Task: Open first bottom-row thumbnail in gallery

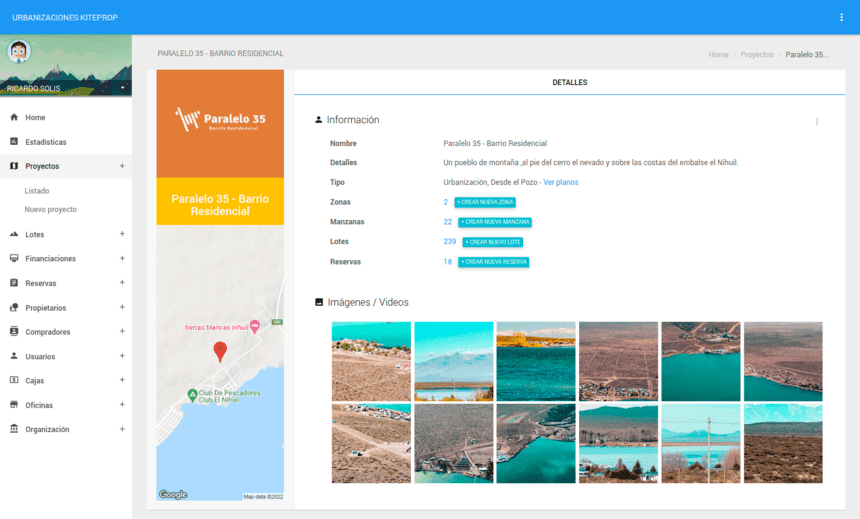Action: coord(371,443)
